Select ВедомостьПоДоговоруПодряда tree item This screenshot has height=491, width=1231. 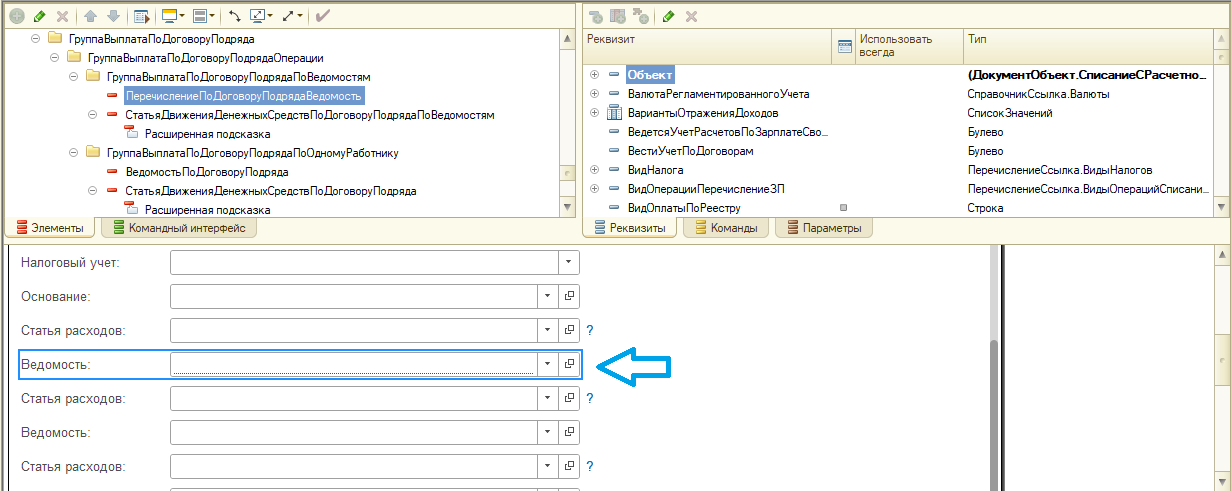[x=192, y=172]
